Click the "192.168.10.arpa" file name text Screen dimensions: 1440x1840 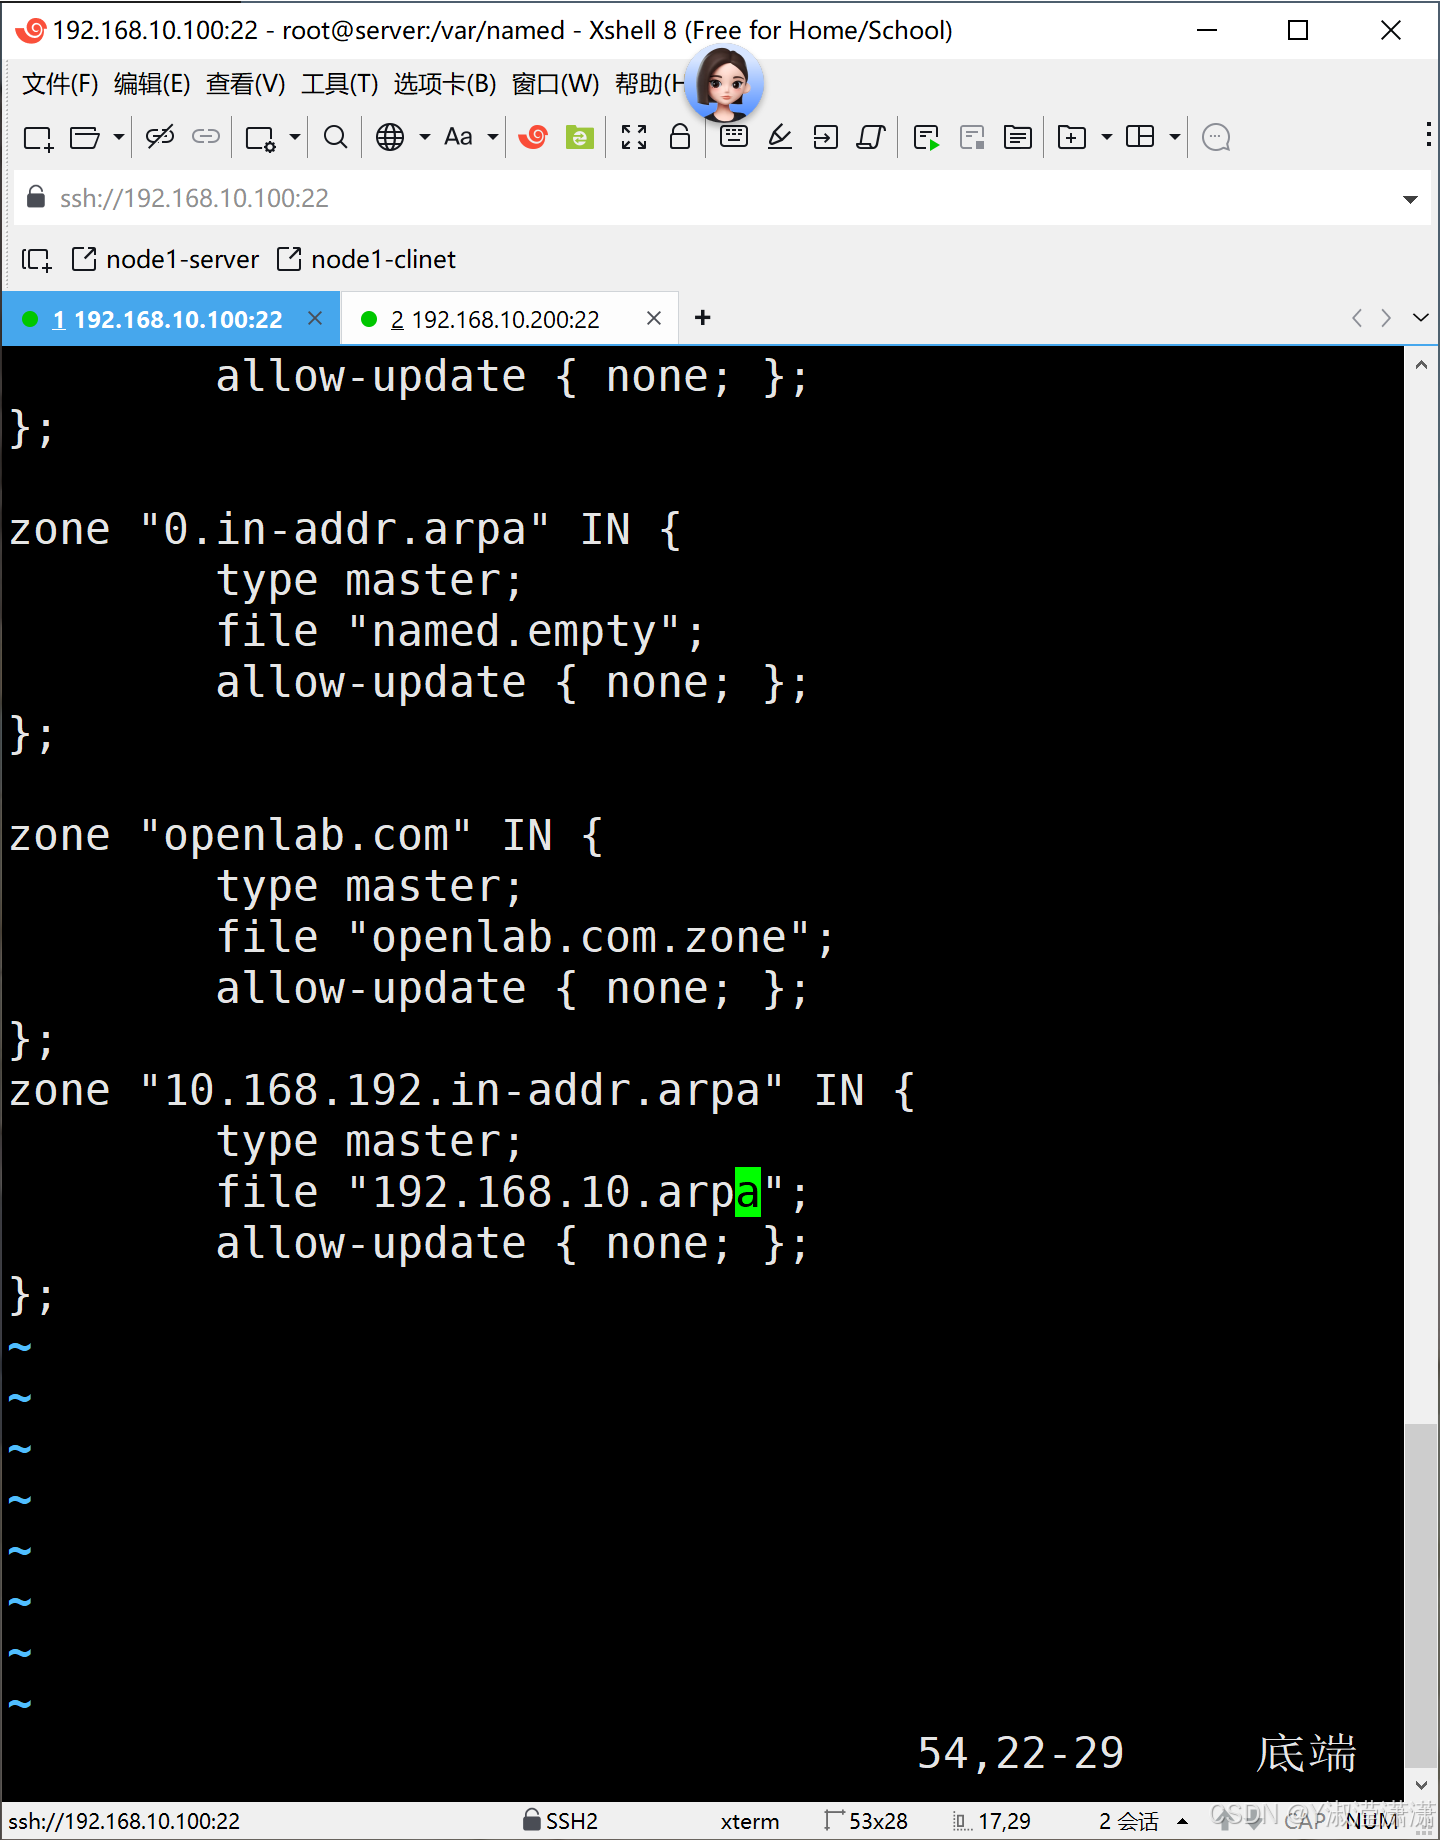(566, 1193)
